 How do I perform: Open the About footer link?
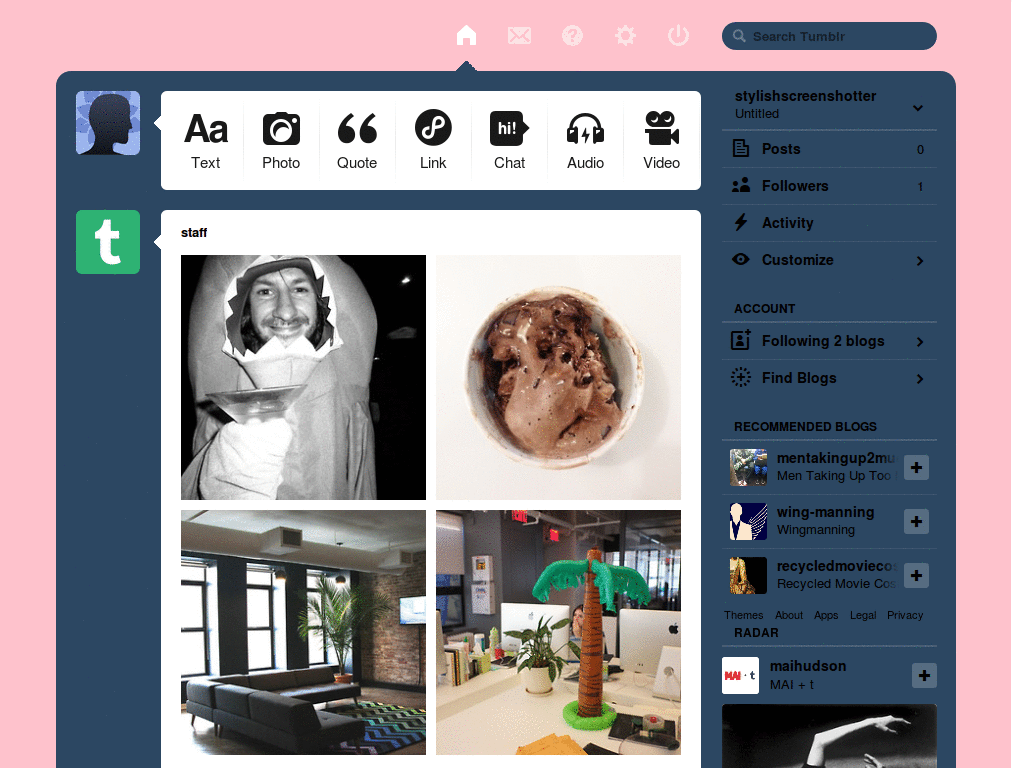789,615
